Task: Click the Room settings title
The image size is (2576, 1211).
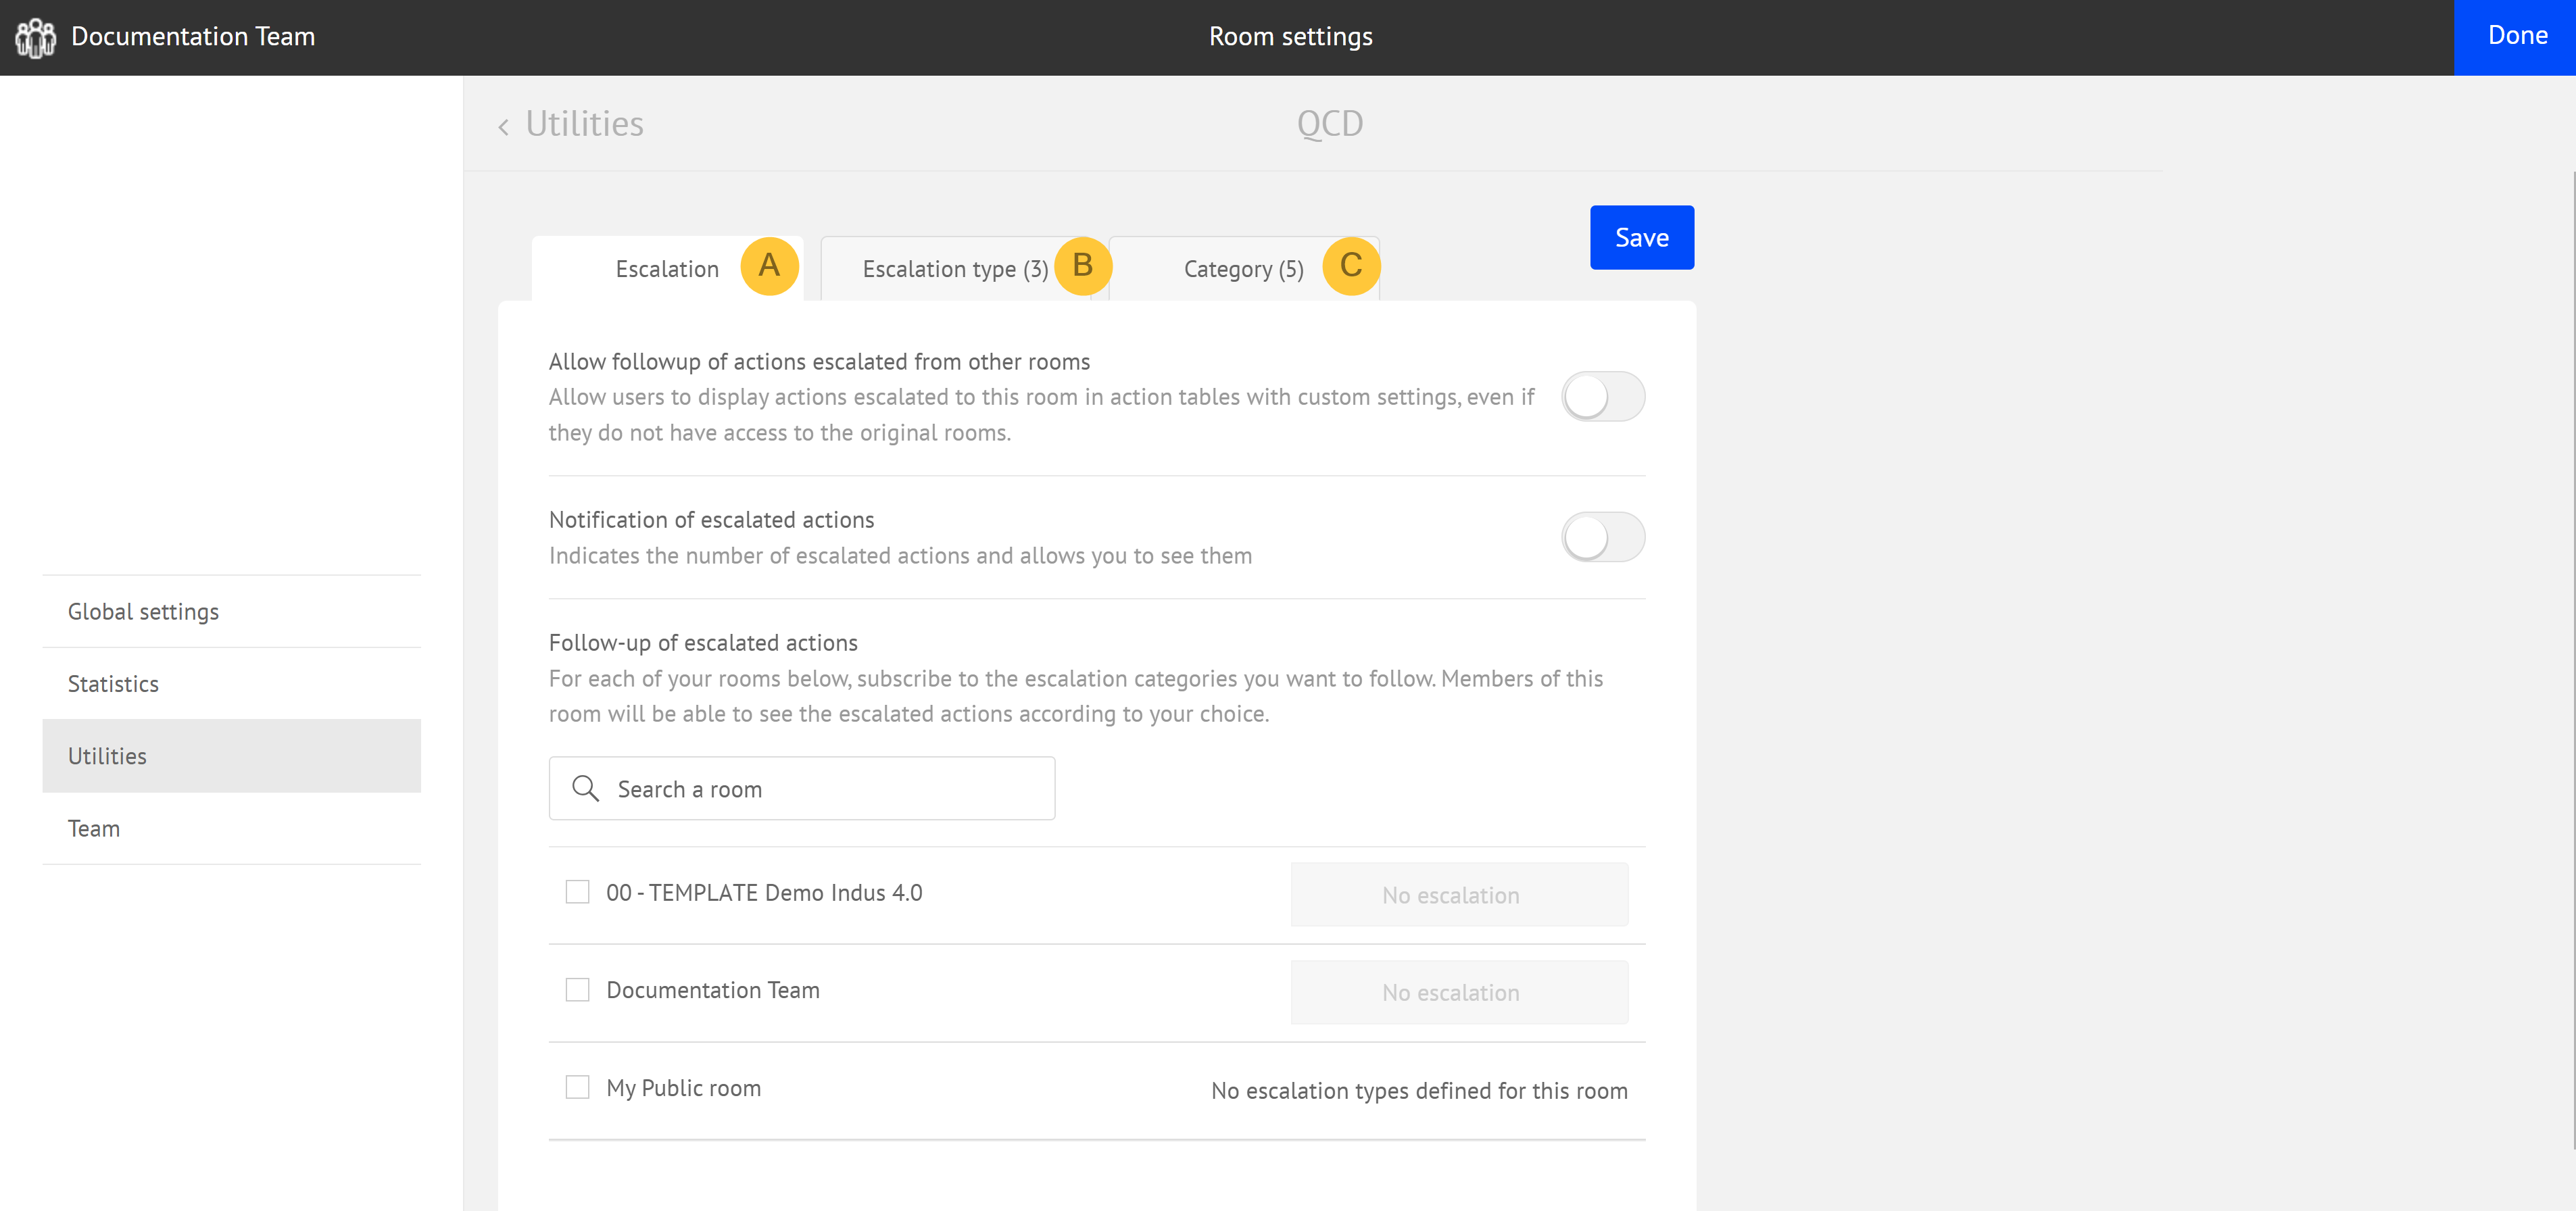Action: coord(1290,37)
